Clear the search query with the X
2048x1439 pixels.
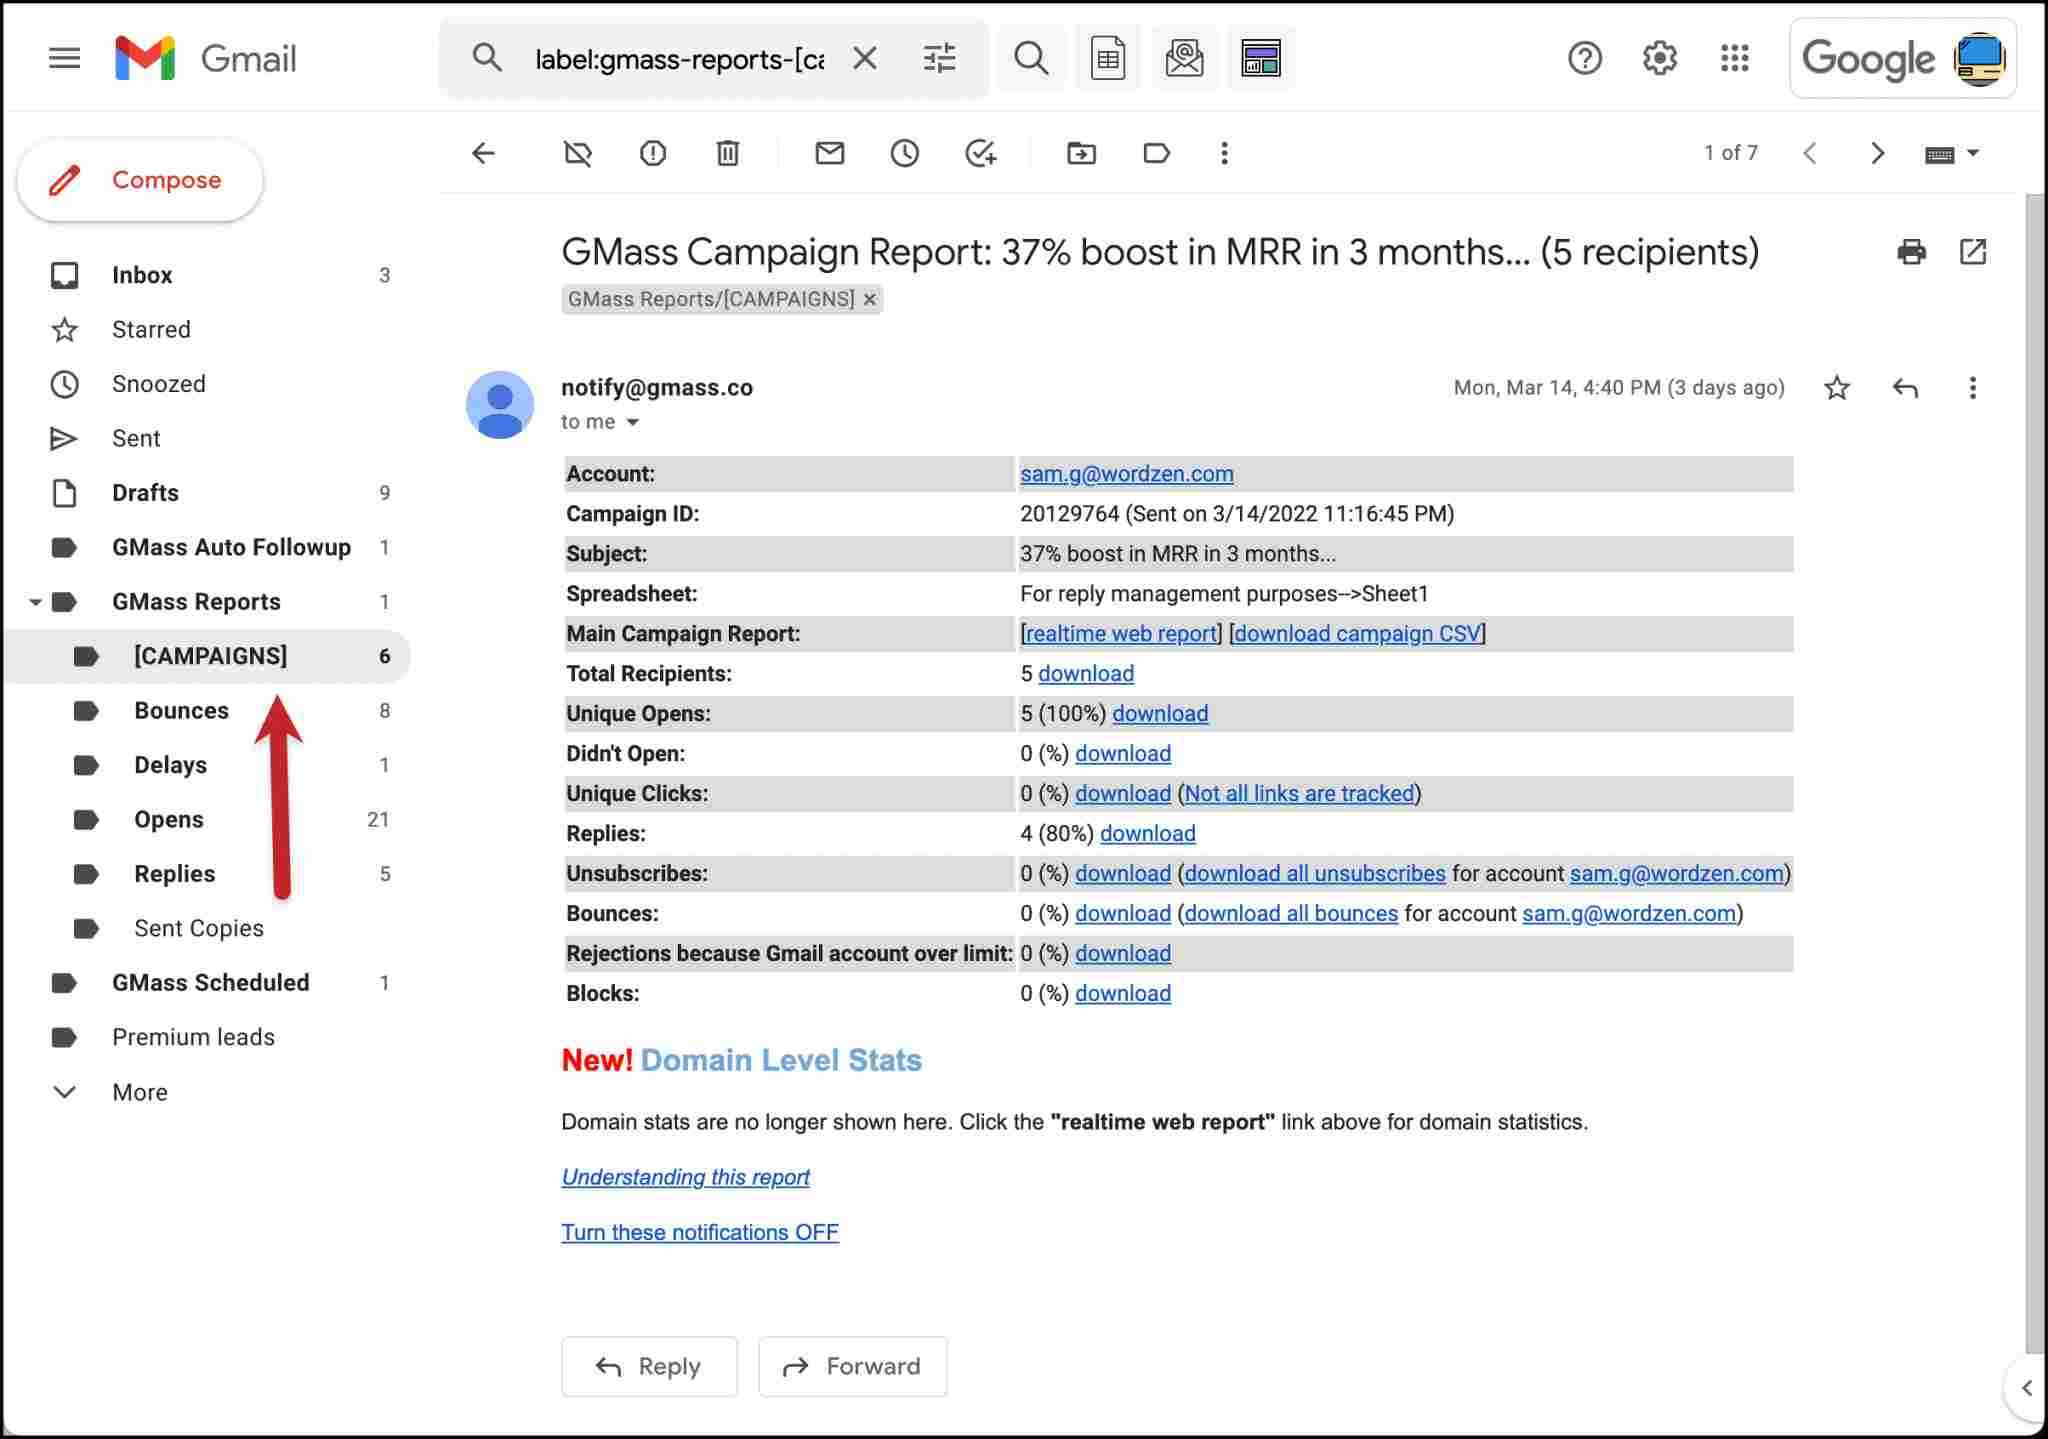pos(866,57)
